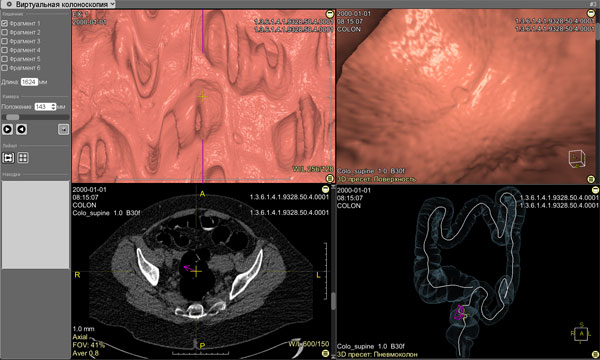Open the bottom-right menu of axial CT view
Image resolution: width=600 pixels, height=360 pixels.
[x=325, y=354]
